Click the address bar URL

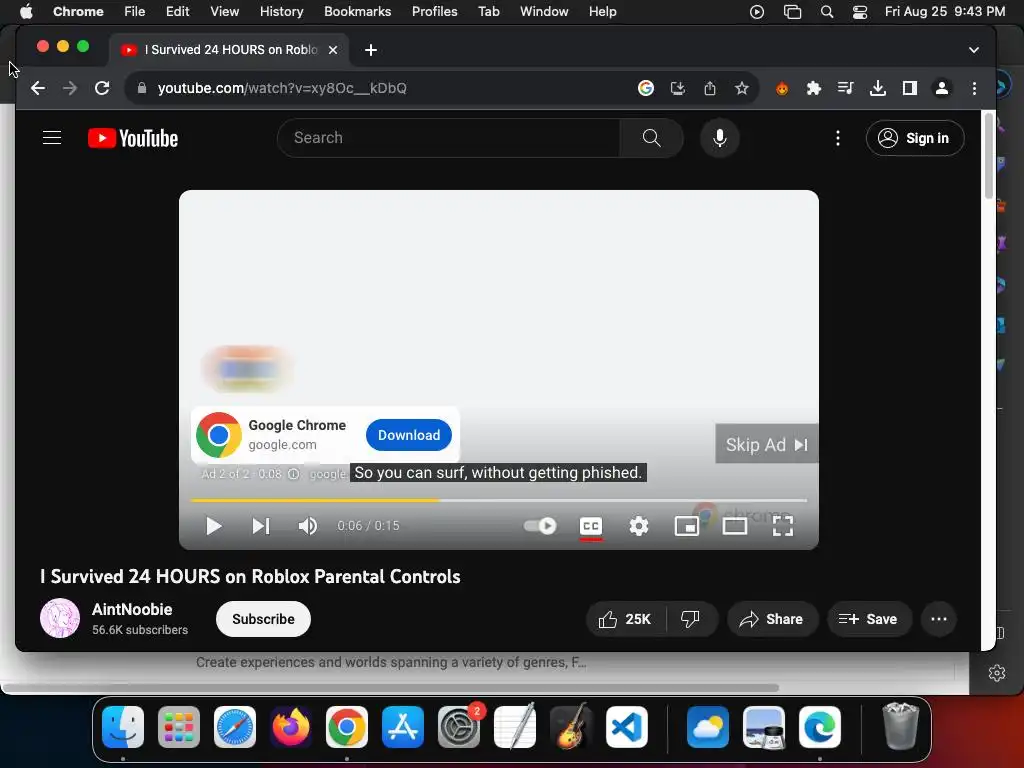point(282,88)
